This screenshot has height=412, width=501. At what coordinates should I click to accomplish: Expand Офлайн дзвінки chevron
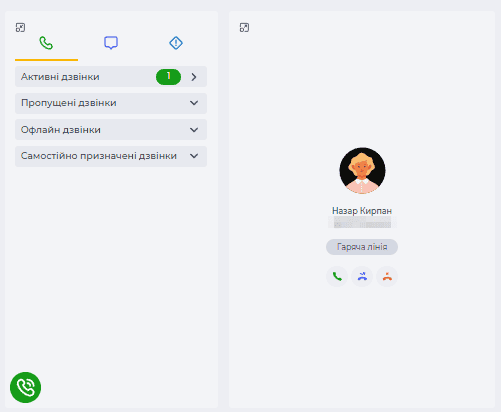194,130
